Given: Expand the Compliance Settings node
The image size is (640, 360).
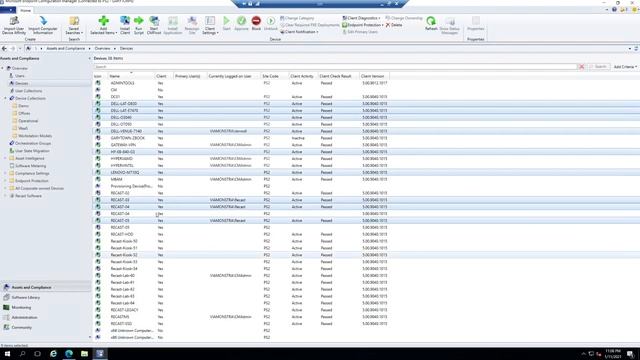Looking at the screenshot, I should pos(5,173).
